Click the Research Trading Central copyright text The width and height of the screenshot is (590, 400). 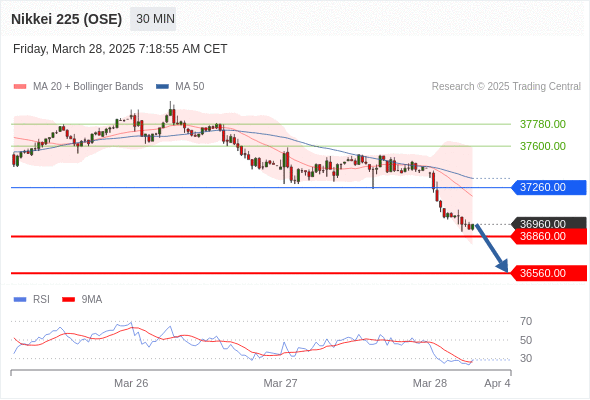506,87
